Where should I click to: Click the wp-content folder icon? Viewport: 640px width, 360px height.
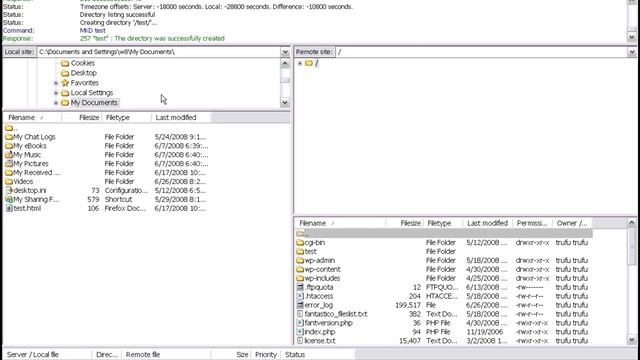[x=300, y=269]
